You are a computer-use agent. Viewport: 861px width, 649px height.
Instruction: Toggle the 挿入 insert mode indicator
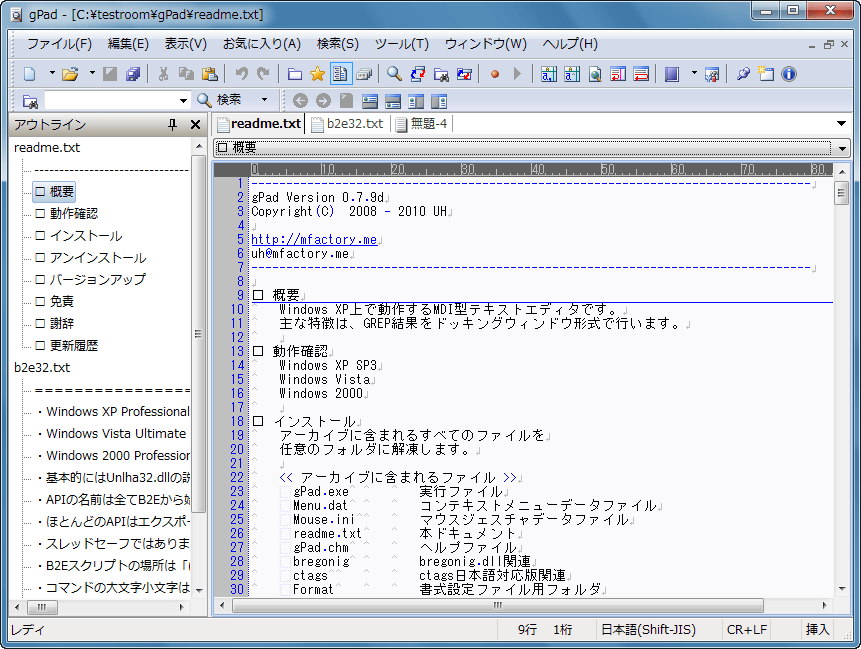(817, 629)
